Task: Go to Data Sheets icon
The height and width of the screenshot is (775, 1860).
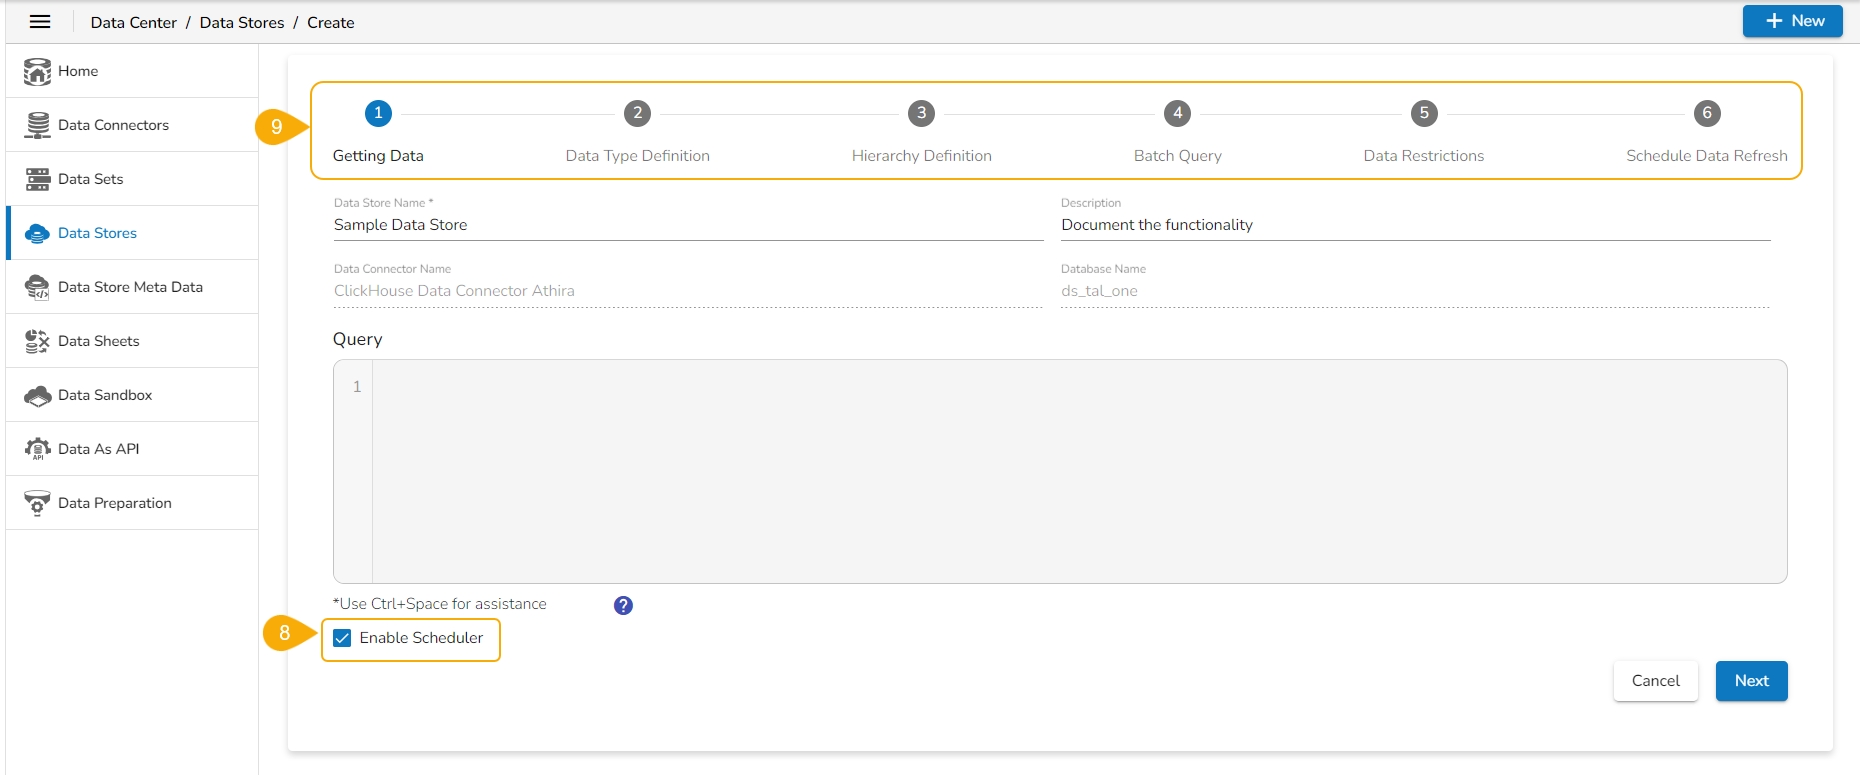Action: point(37,341)
